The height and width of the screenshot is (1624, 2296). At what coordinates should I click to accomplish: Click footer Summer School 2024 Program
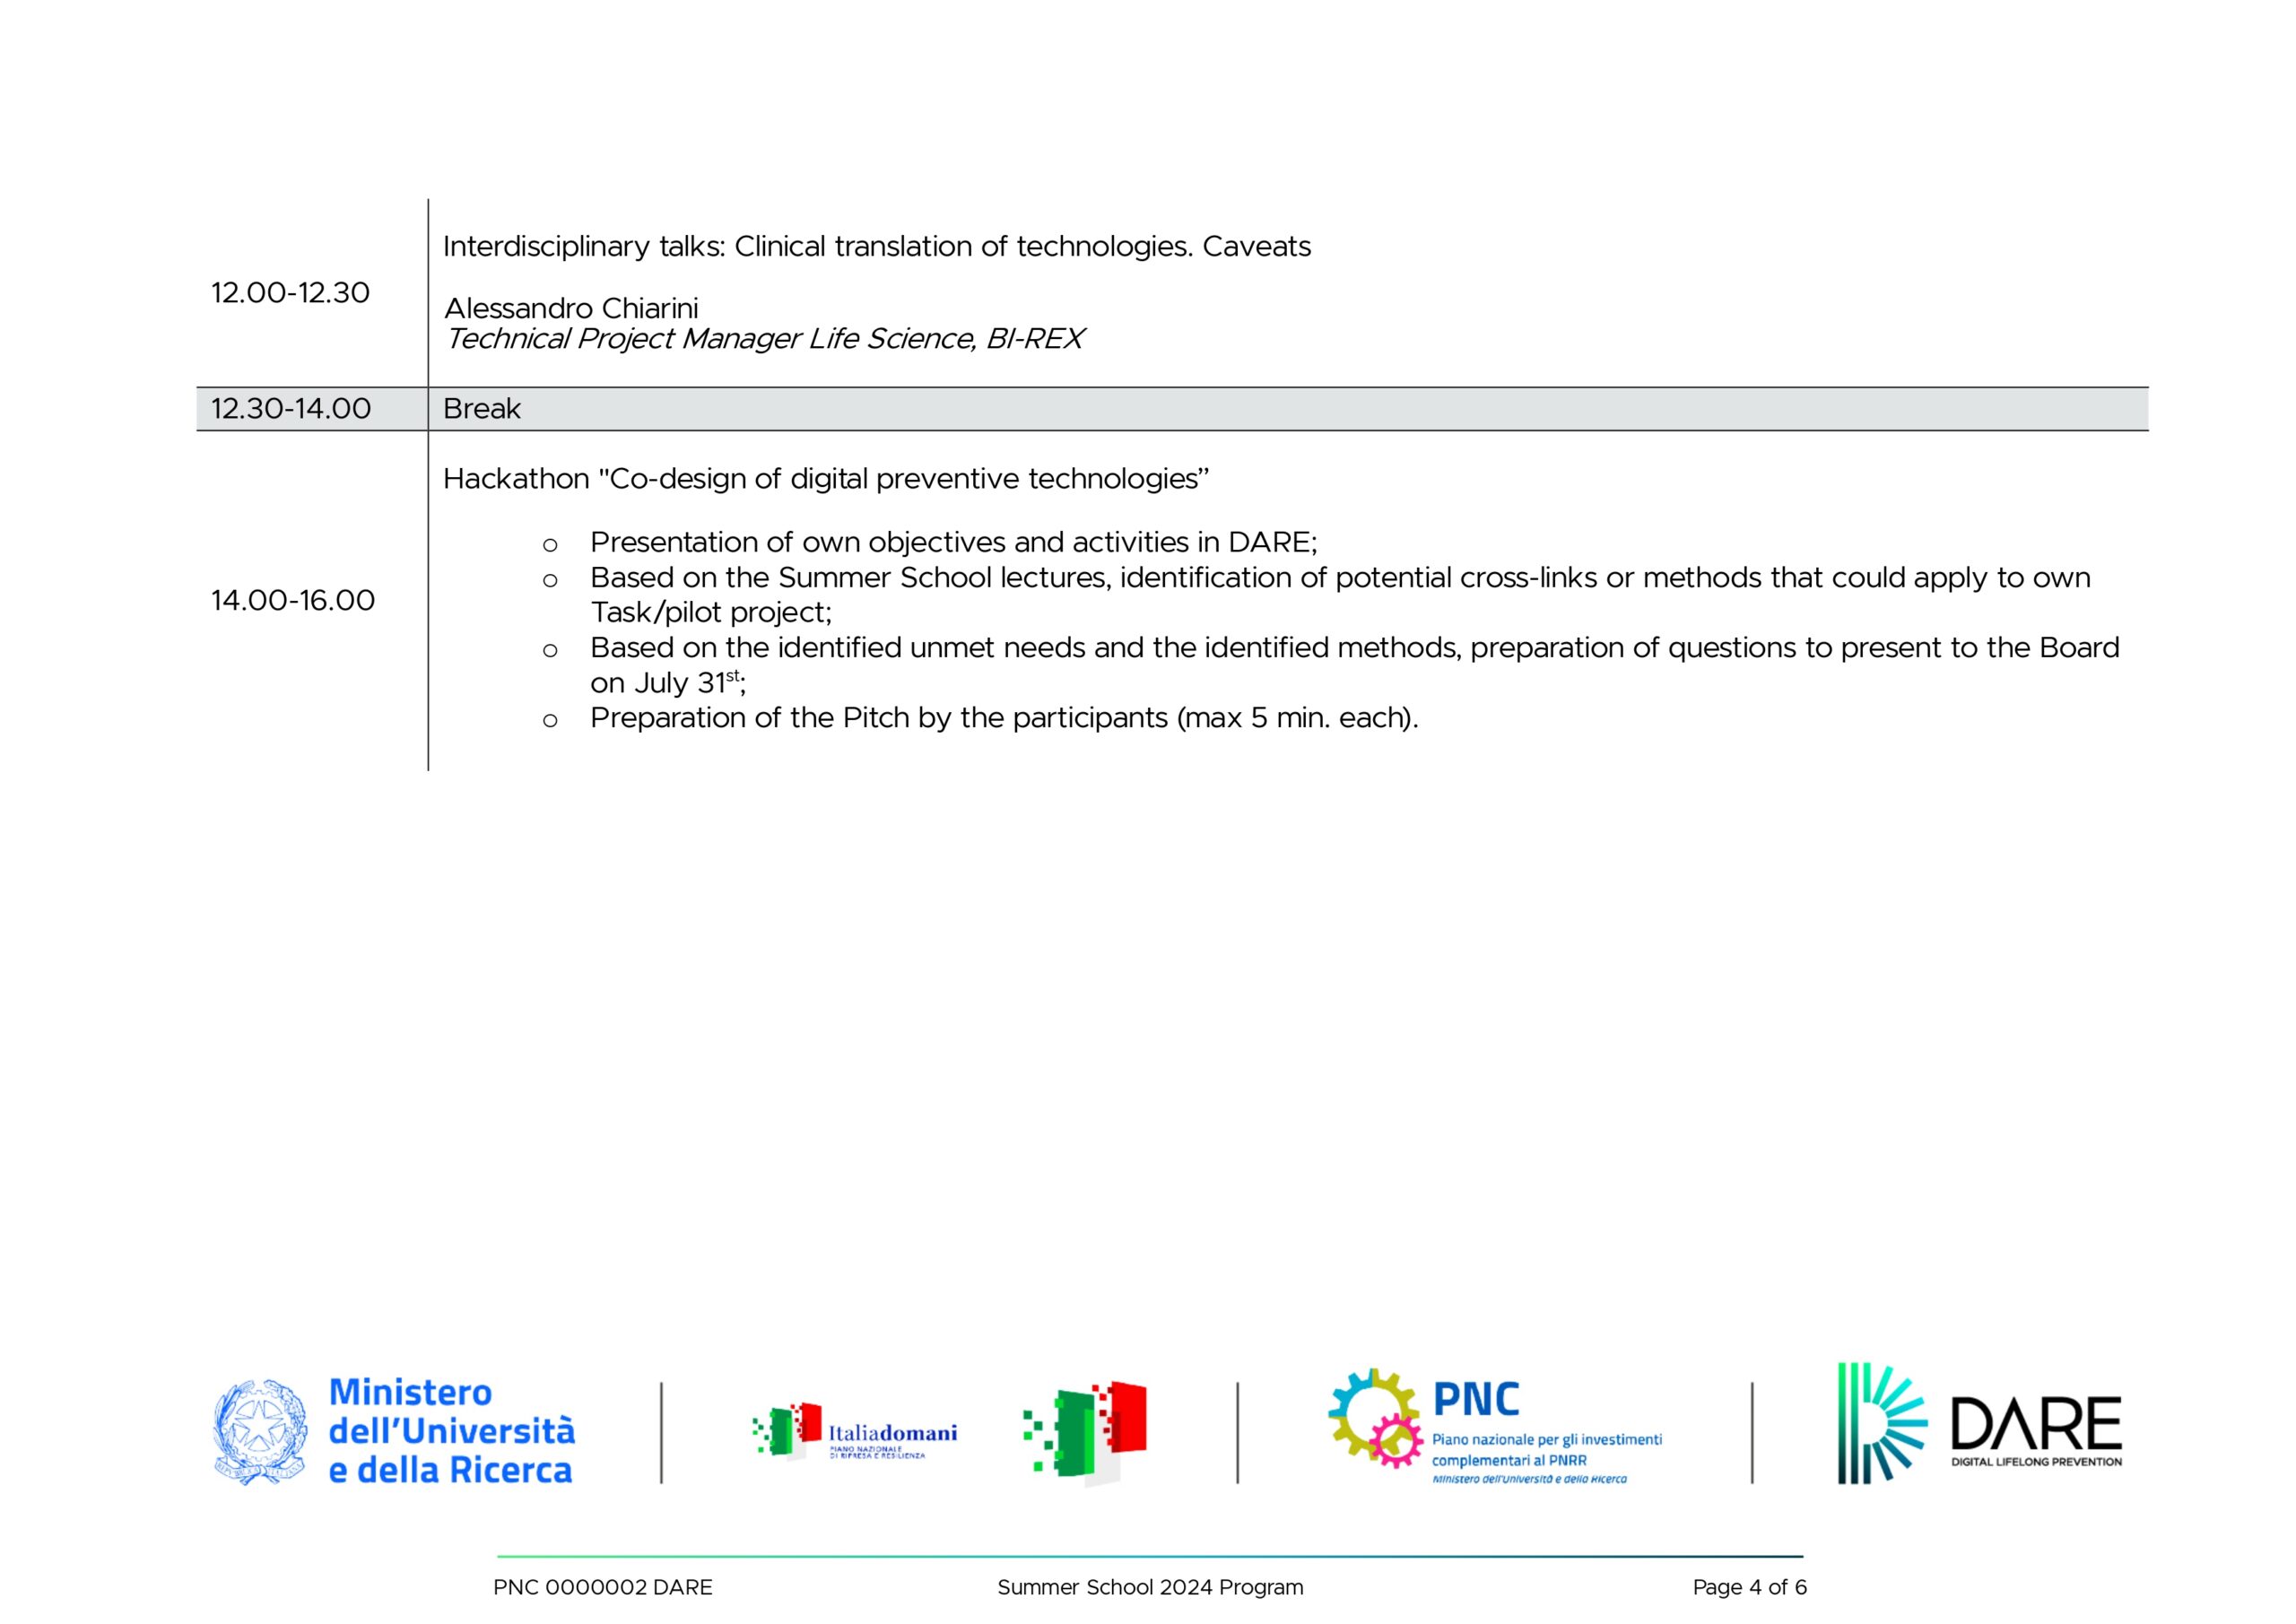pyautogui.click(x=1150, y=1587)
